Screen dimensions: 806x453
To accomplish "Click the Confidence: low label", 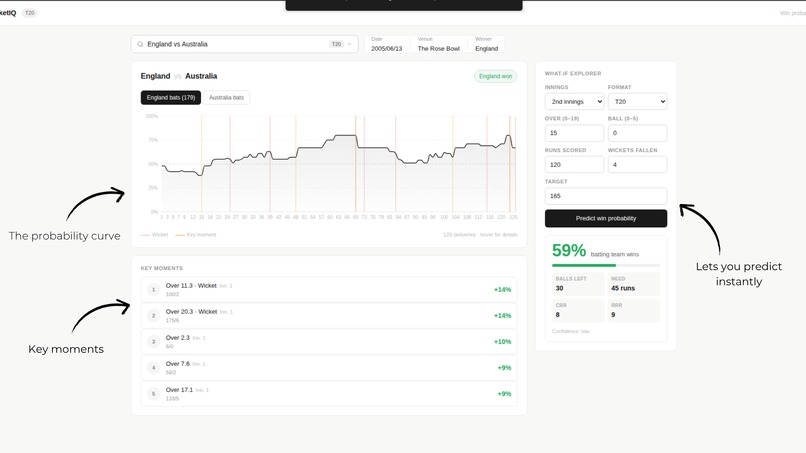I will point(571,331).
